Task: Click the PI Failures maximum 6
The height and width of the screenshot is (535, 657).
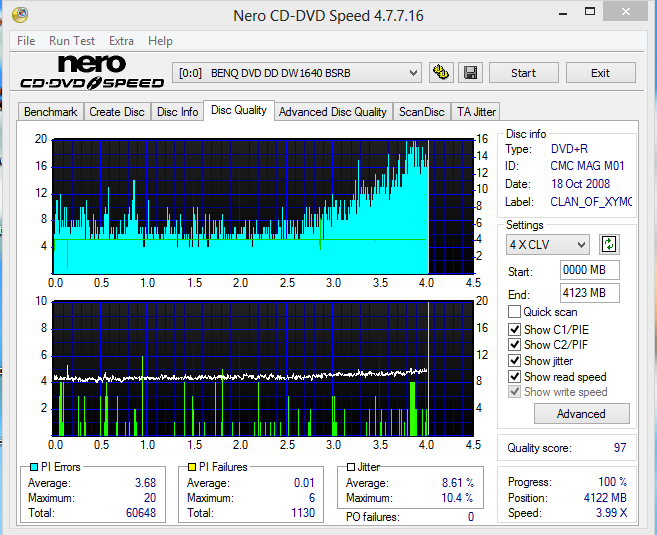Action: [312, 498]
